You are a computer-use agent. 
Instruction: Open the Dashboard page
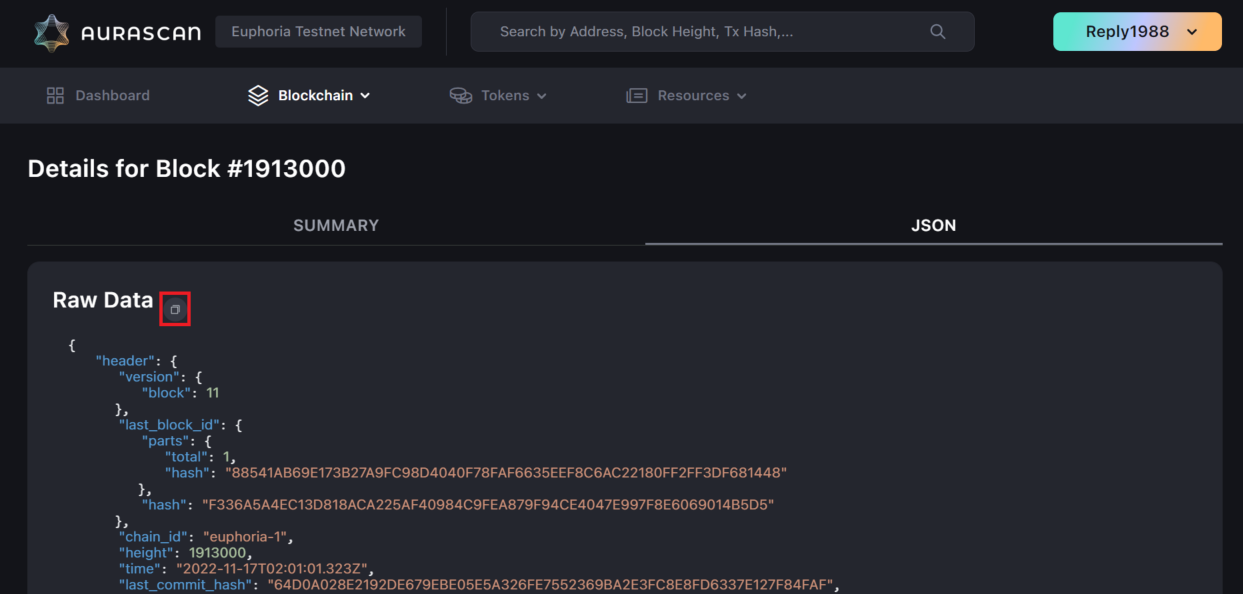point(98,96)
